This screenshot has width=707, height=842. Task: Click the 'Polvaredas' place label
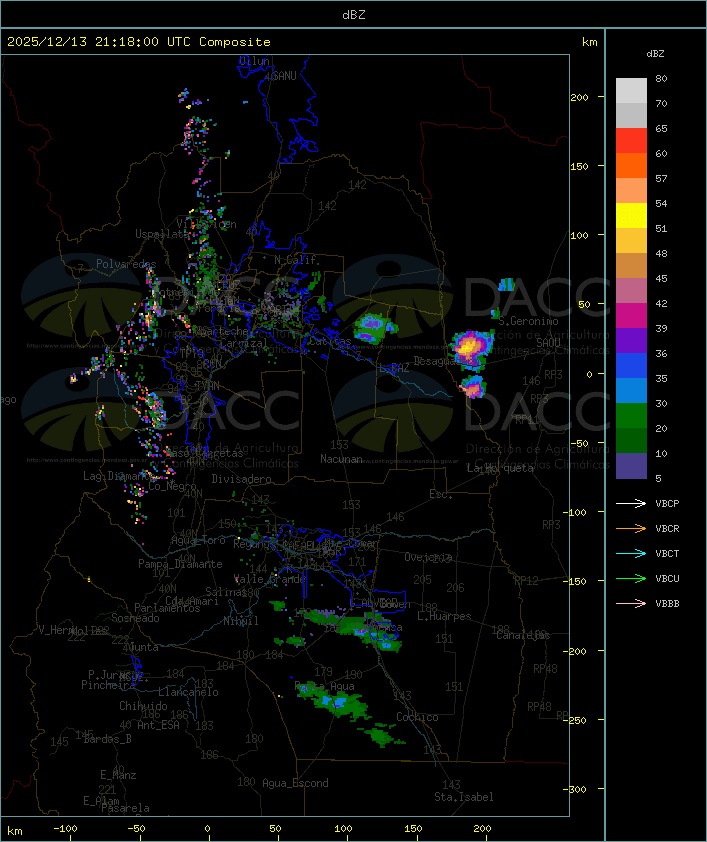126,264
